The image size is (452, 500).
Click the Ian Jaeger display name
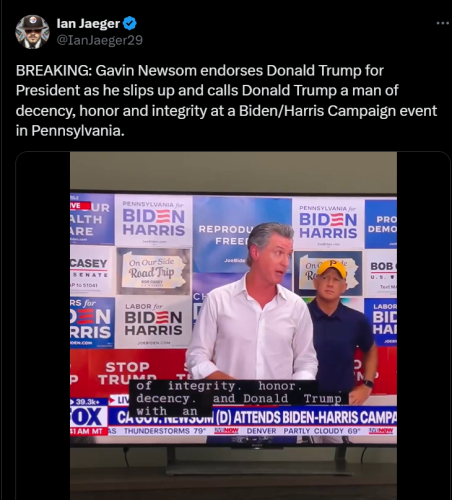pos(88,23)
